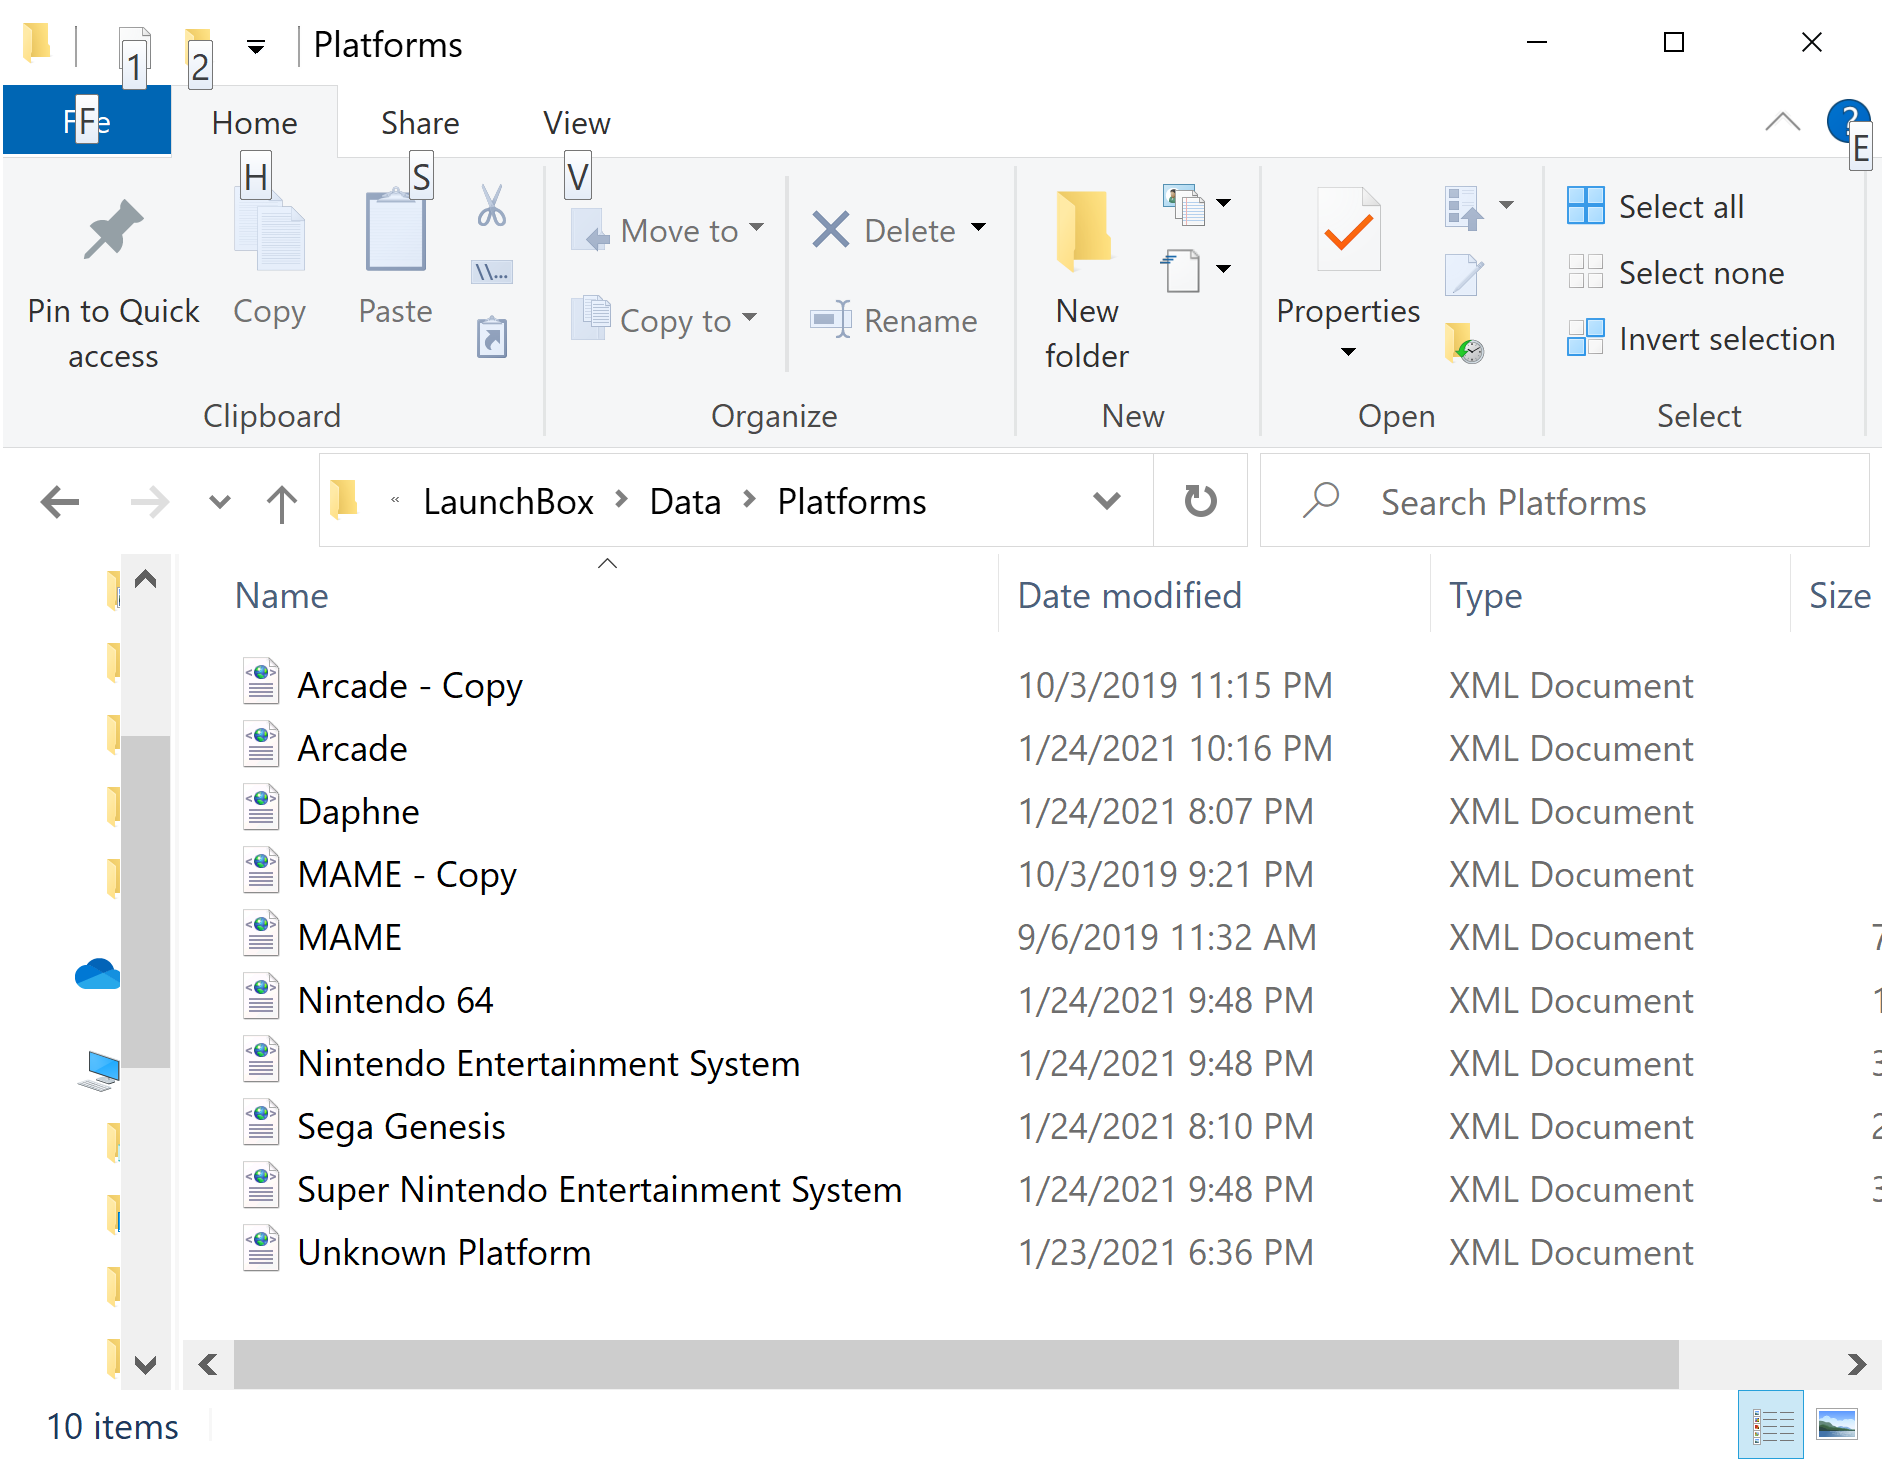The width and height of the screenshot is (1885, 1462).
Task: Click Platforms in the breadcrumb path
Action: pyautogui.click(x=851, y=501)
